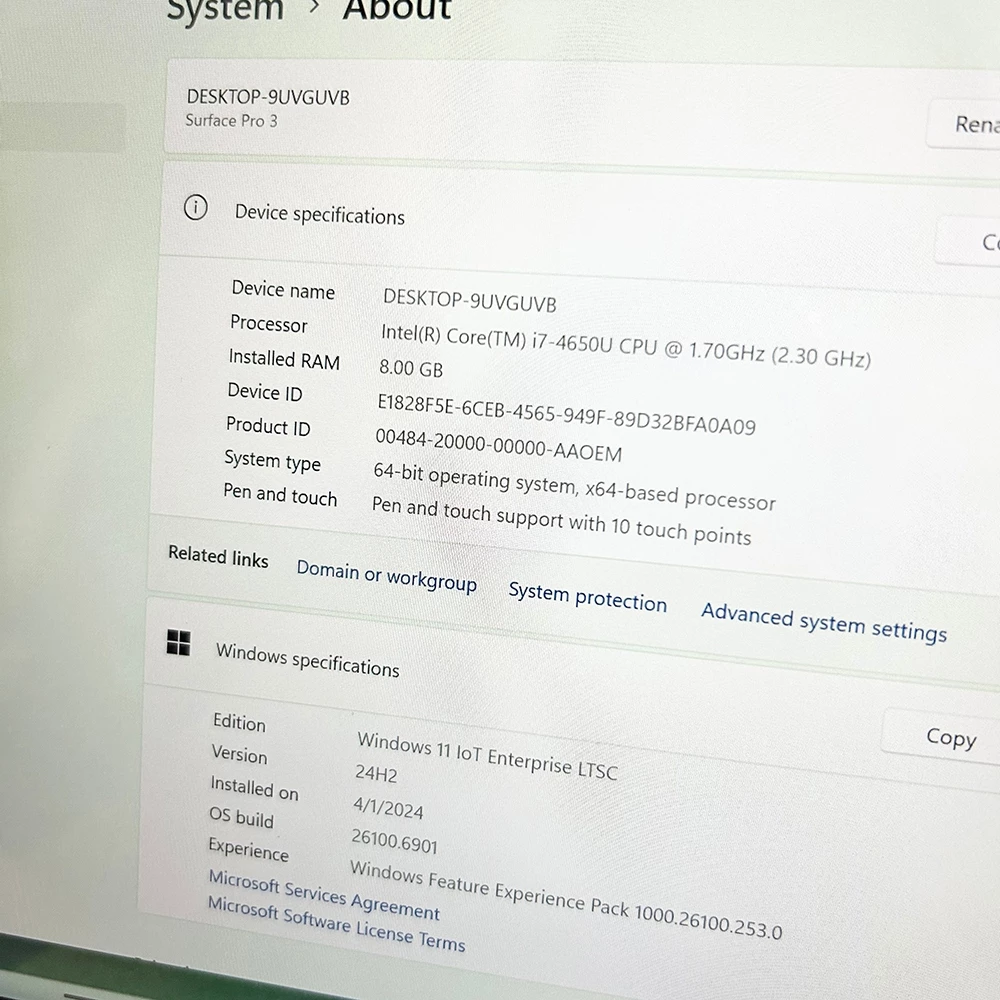Copy the Windows specifications

pyautogui.click(x=942, y=738)
